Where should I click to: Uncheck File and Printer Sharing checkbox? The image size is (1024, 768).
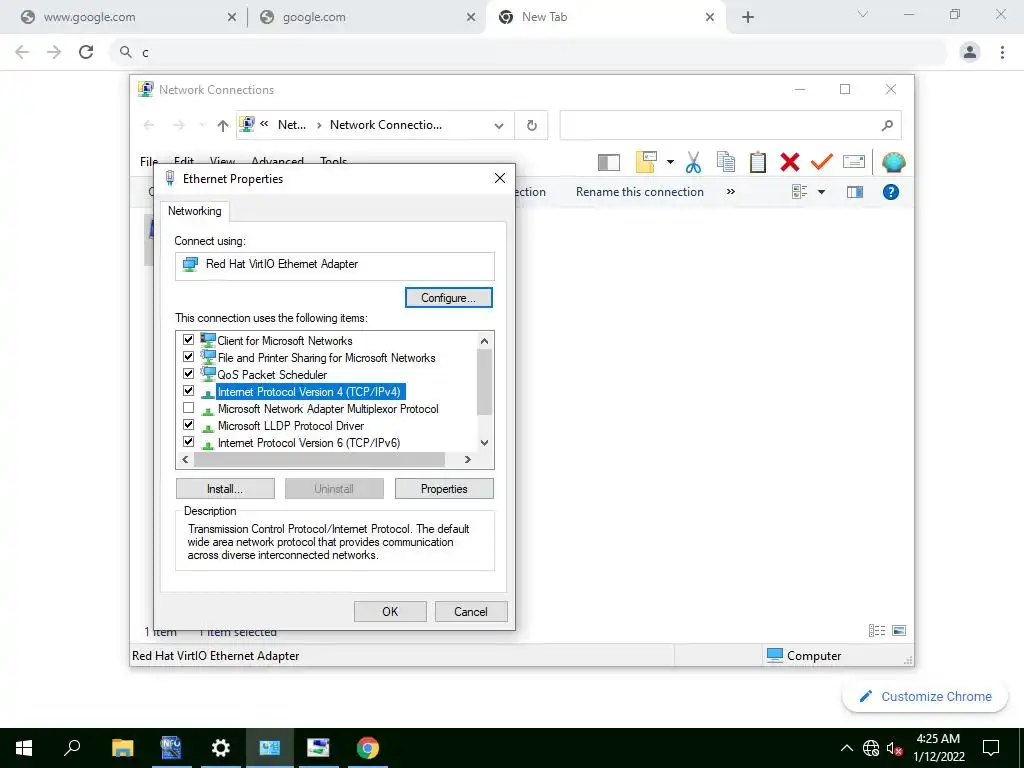pyautogui.click(x=189, y=357)
